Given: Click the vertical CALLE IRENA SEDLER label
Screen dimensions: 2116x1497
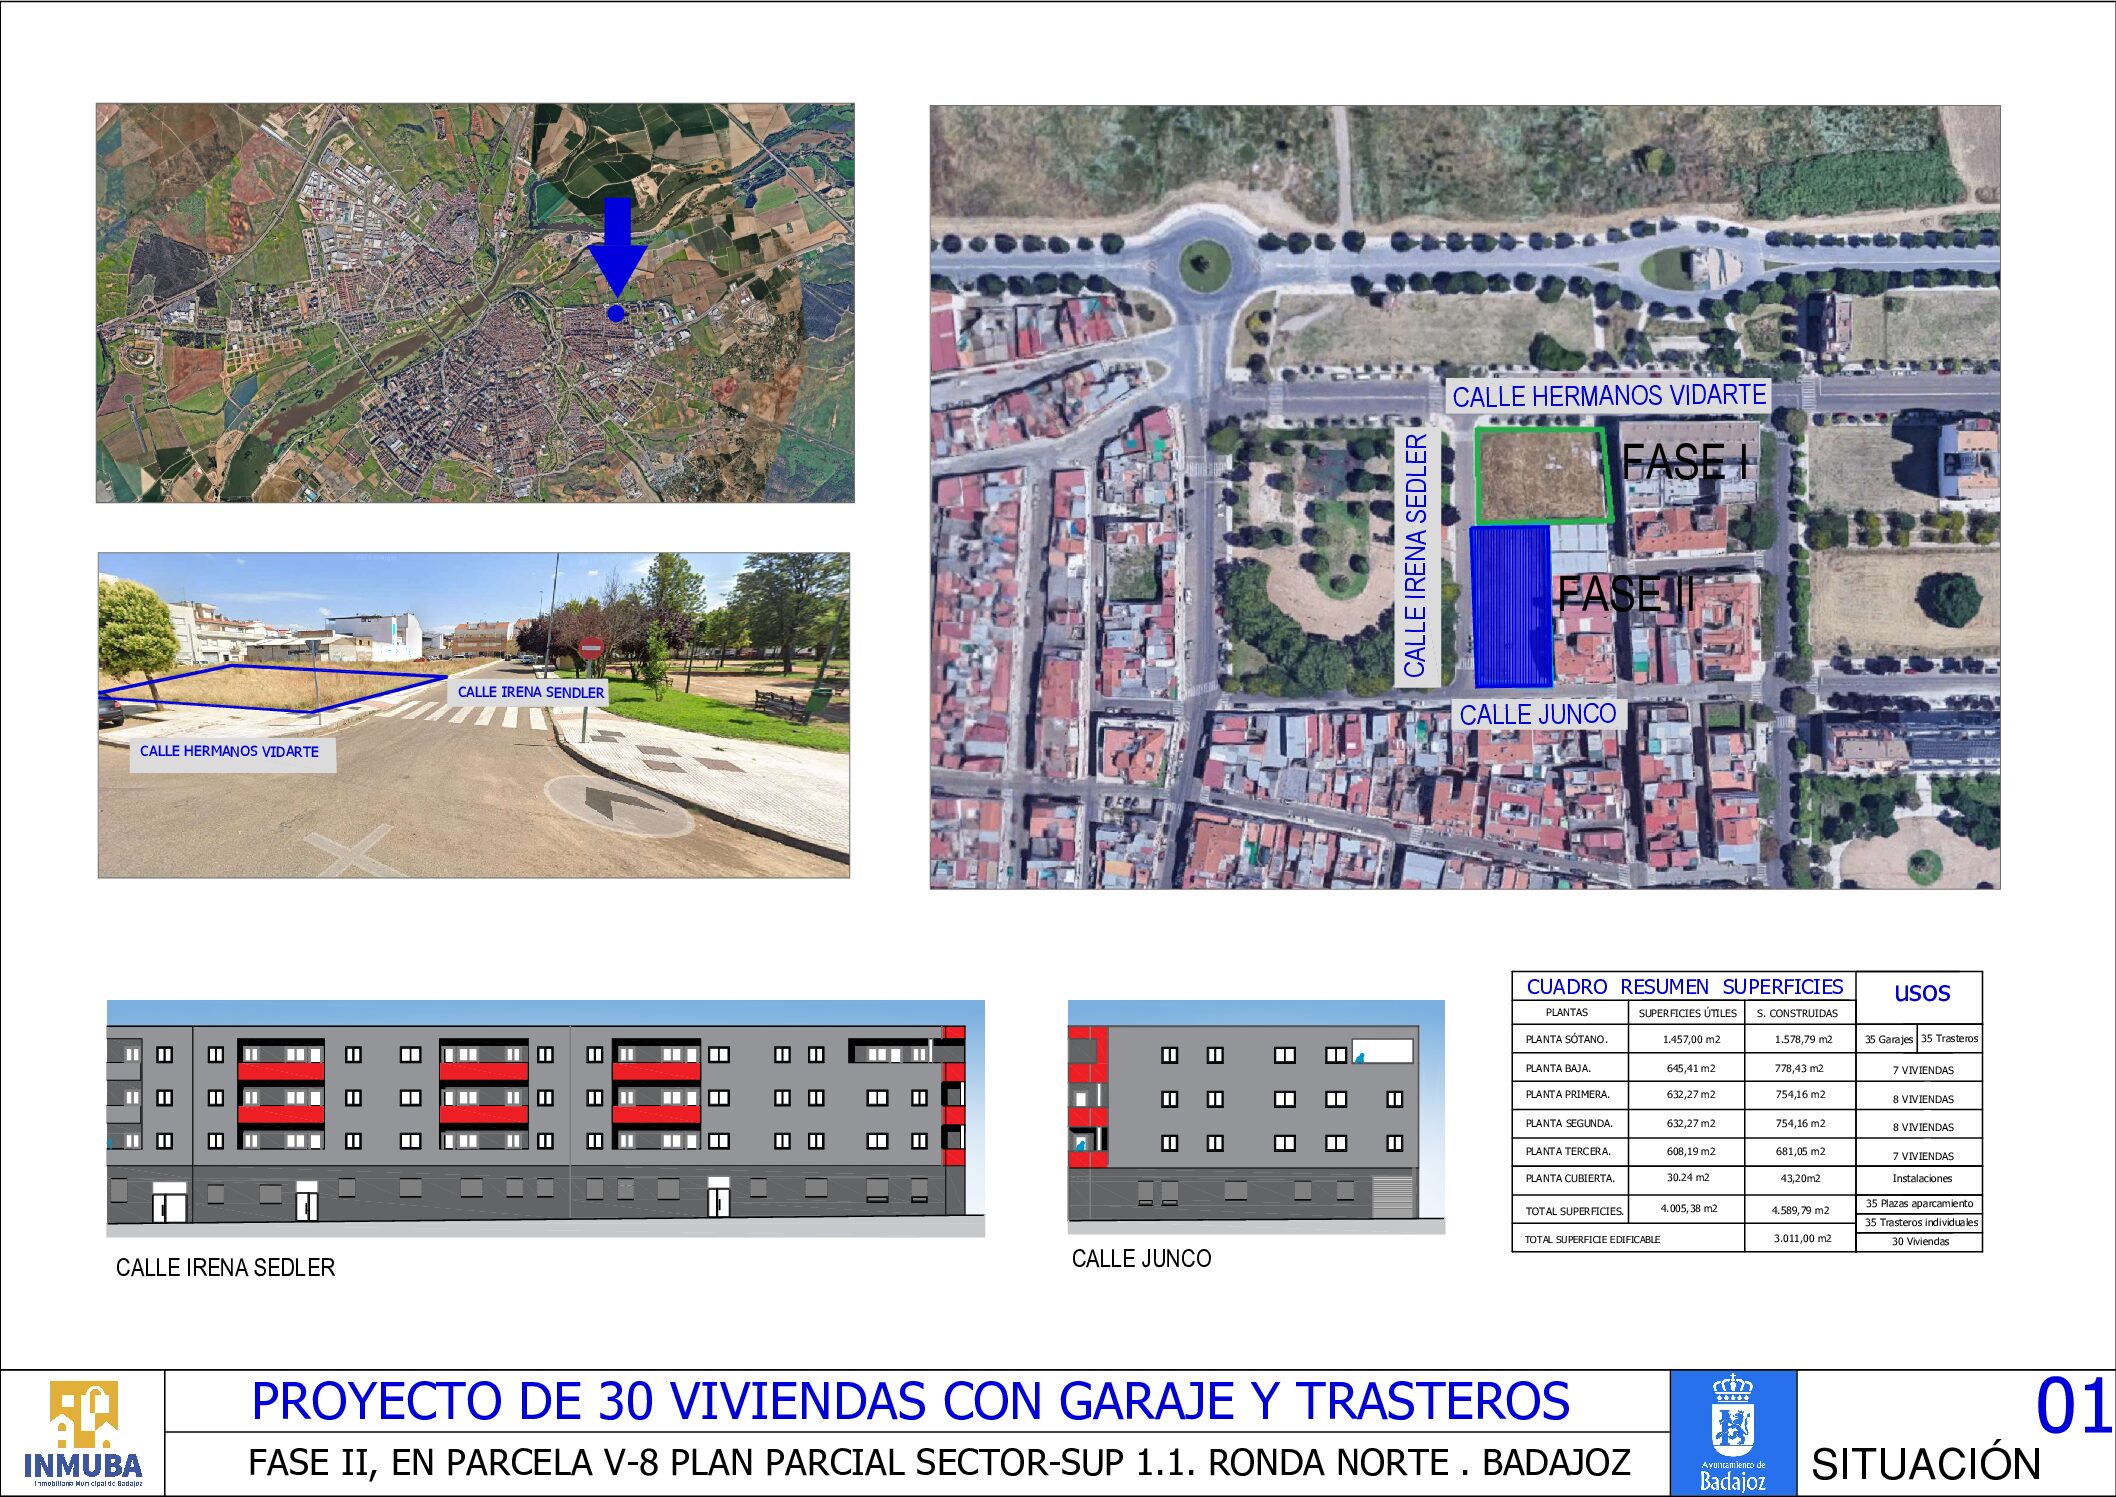Looking at the screenshot, I should point(1416,556).
